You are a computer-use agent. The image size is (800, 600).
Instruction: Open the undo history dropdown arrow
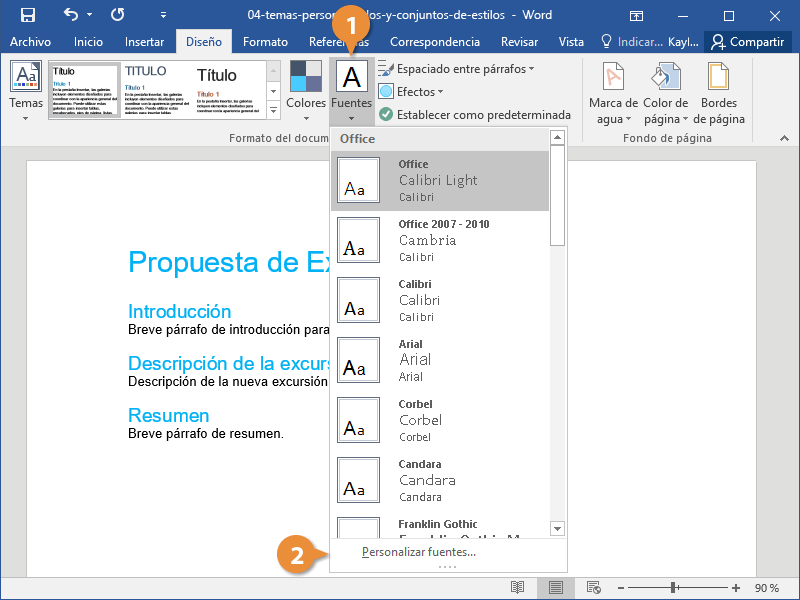[89, 15]
